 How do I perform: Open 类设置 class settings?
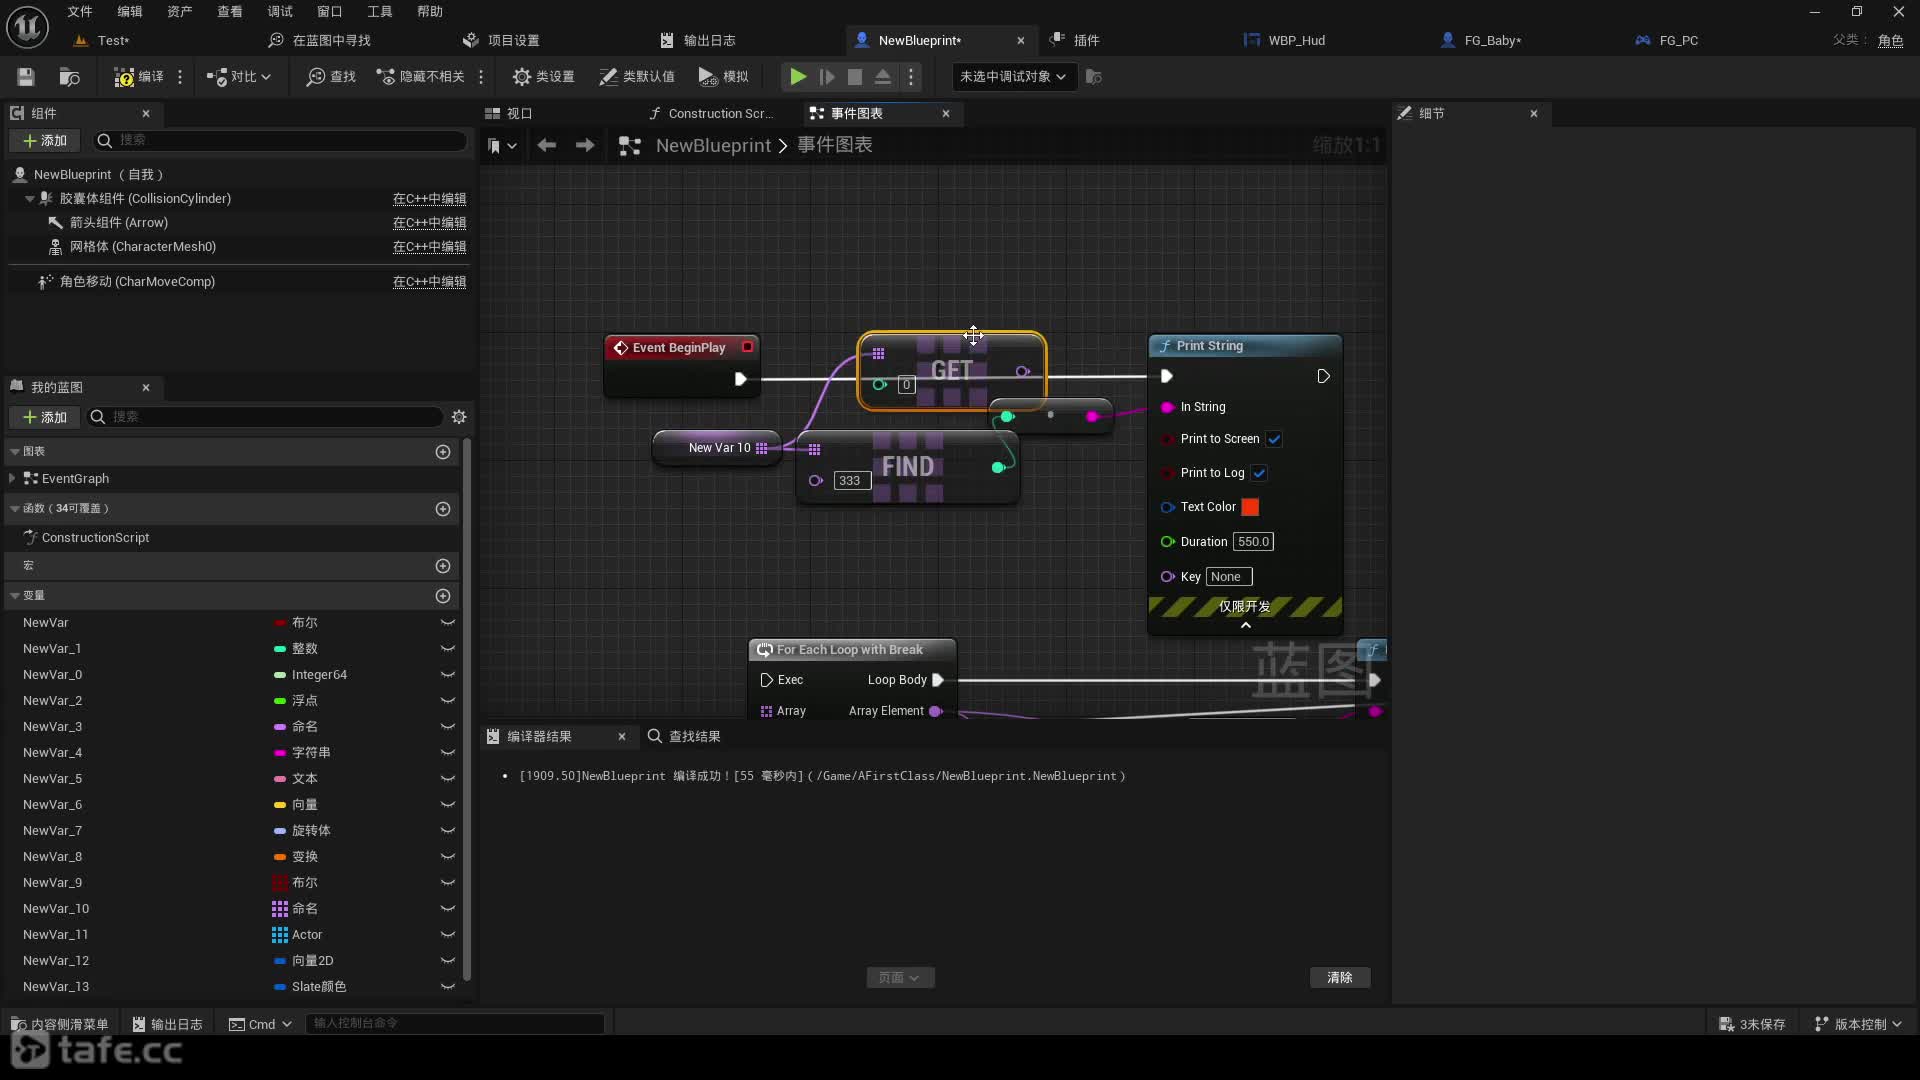point(543,77)
